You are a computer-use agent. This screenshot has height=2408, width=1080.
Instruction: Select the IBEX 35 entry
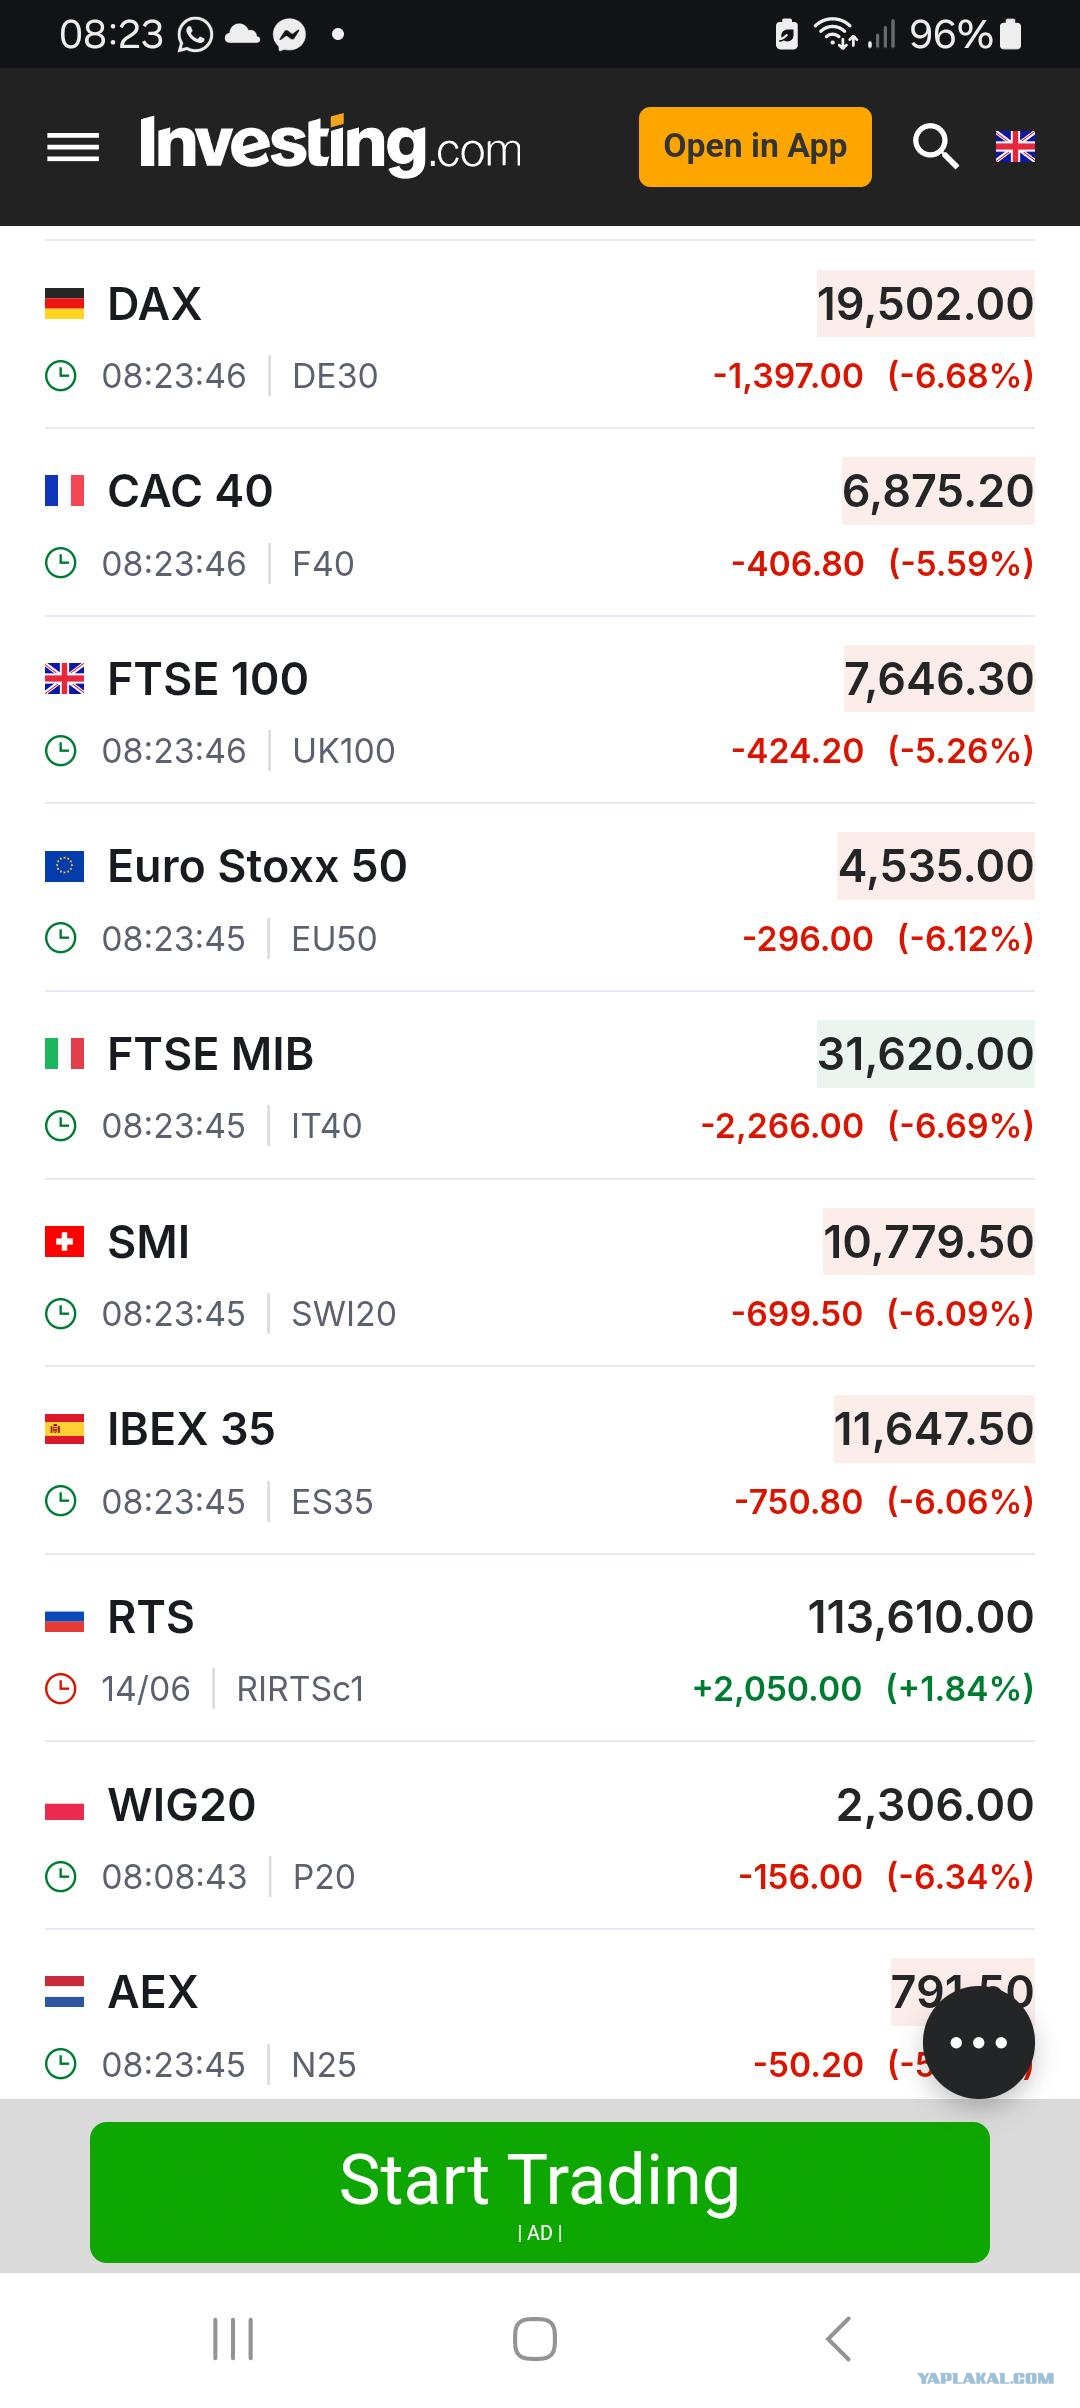pos(540,1461)
